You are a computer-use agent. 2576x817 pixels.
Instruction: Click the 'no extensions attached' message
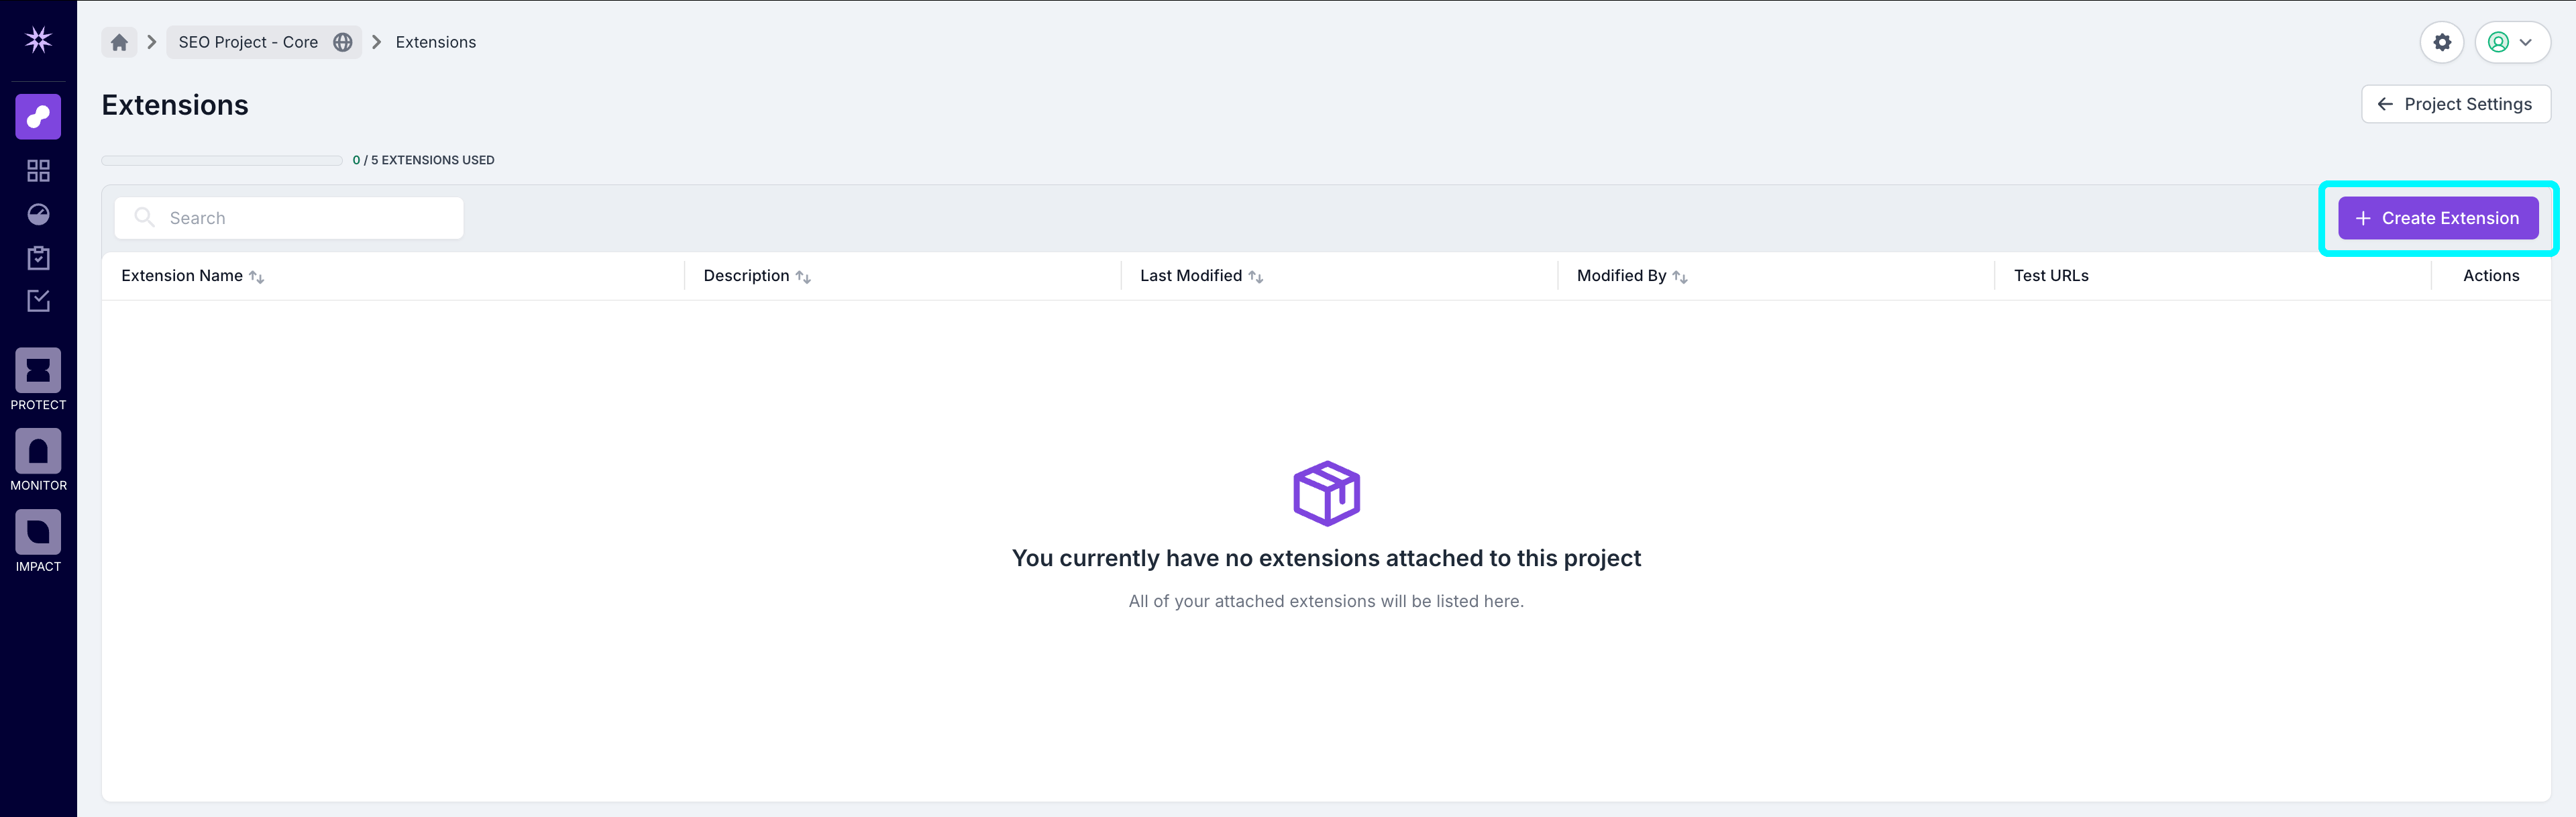coord(1326,558)
